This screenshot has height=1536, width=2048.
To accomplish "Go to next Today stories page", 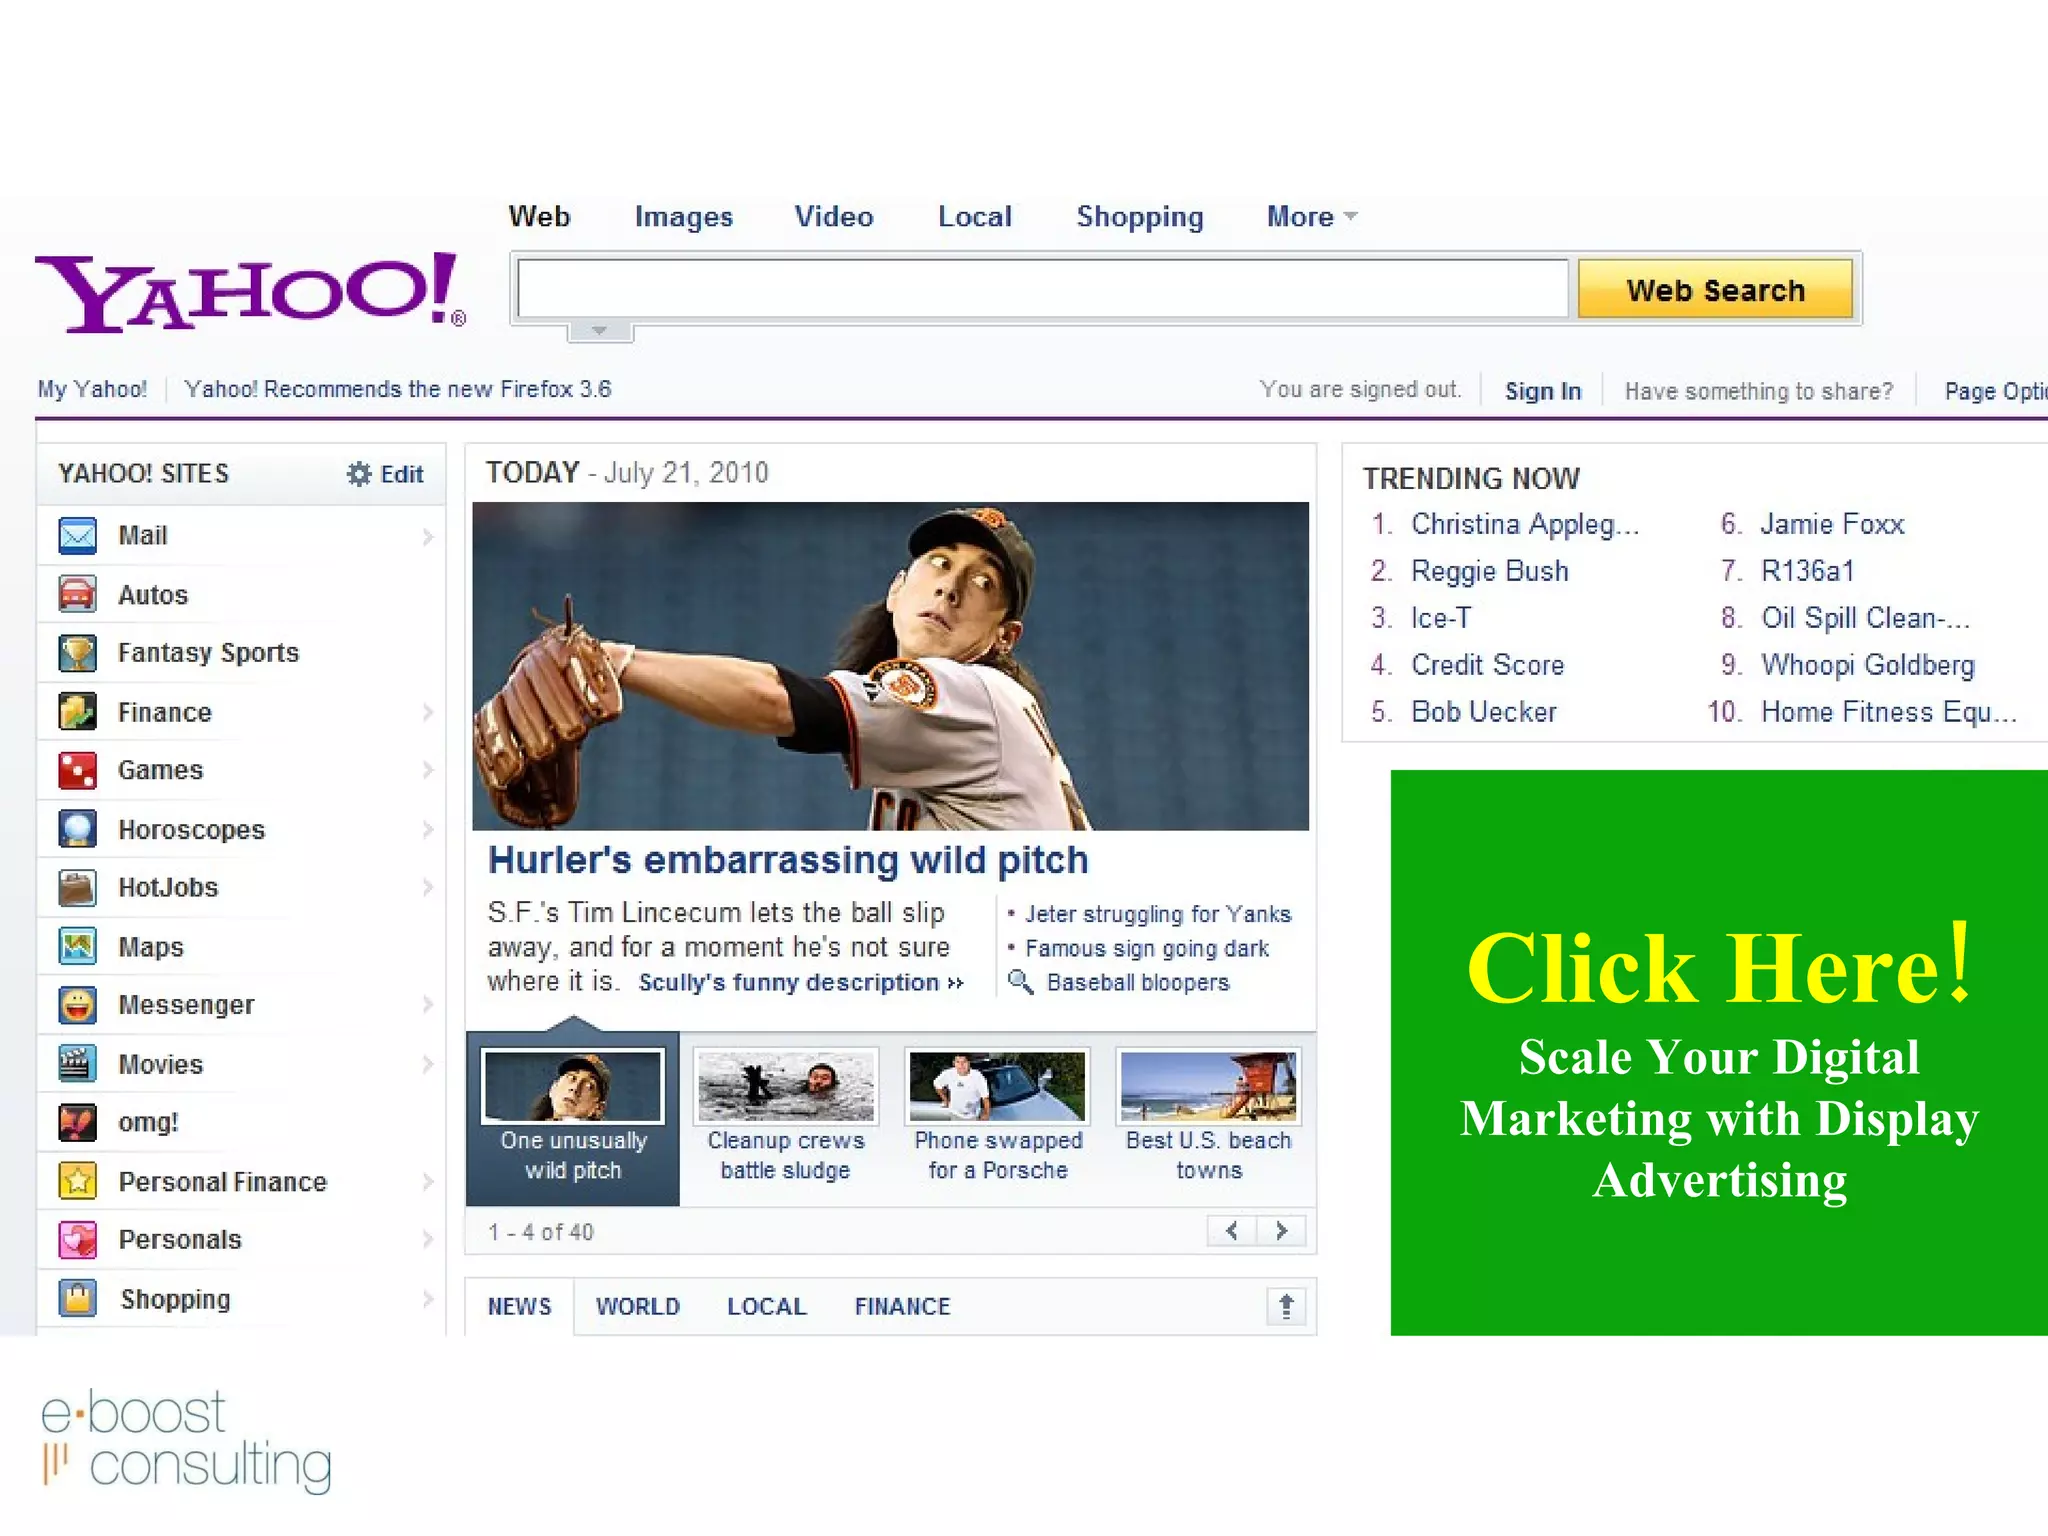I will [1281, 1231].
